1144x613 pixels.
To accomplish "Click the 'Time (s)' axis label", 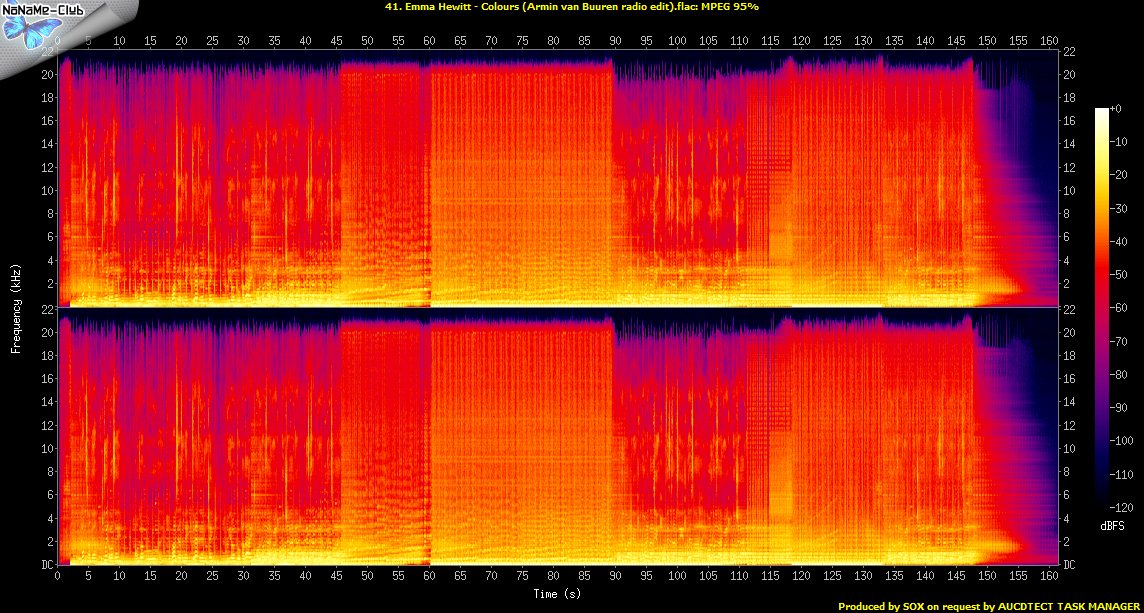I will pos(556,594).
